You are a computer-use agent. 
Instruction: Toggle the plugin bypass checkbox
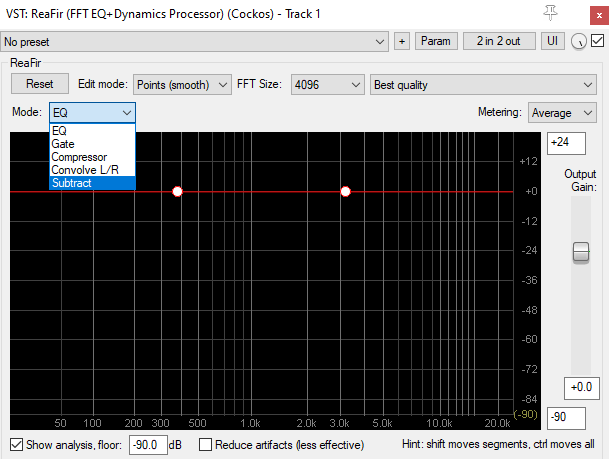point(597,41)
